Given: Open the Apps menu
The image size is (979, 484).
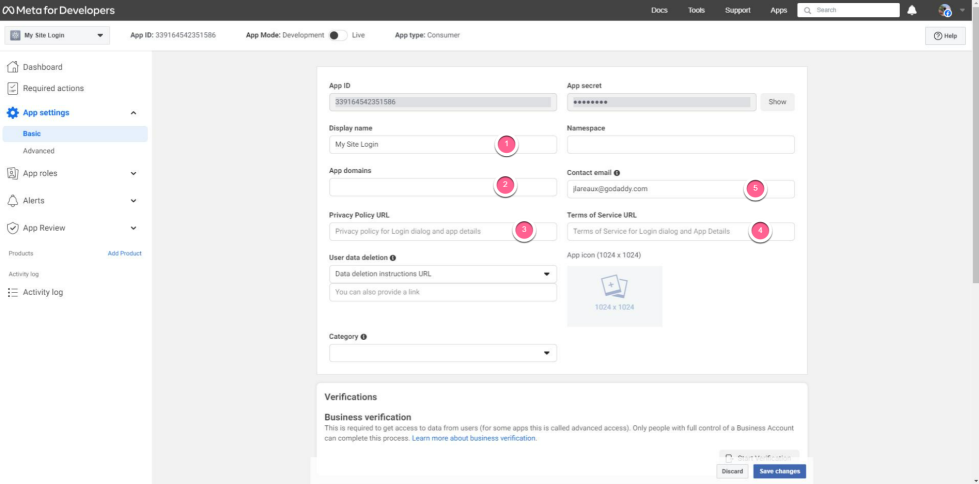Looking at the screenshot, I should pyautogui.click(x=779, y=11).
